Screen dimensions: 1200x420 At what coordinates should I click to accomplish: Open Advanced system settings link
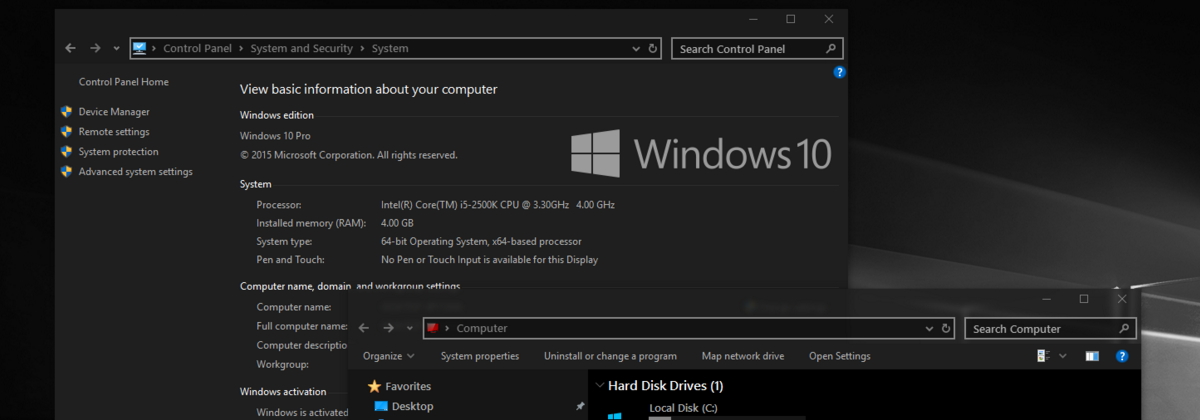tap(136, 172)
